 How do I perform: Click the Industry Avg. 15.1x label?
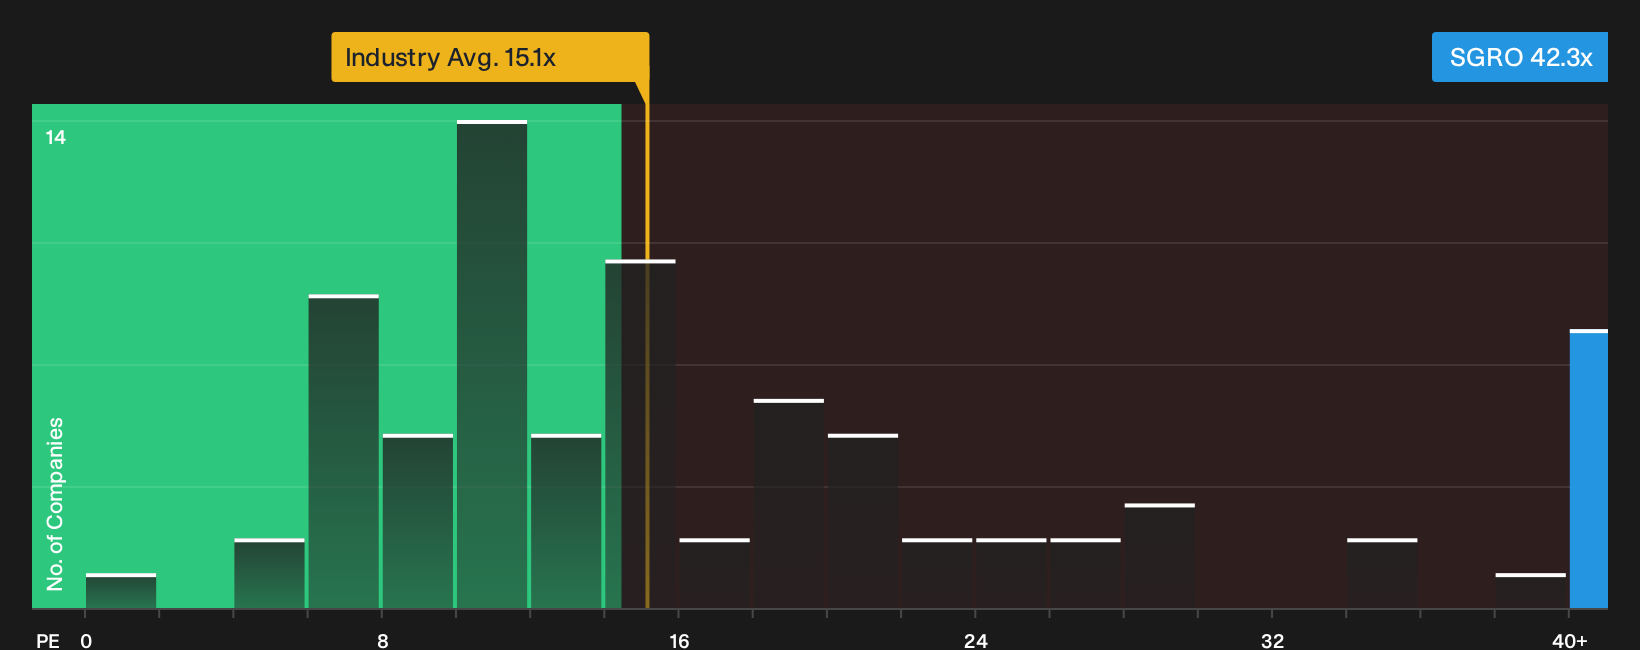(490, 57)
